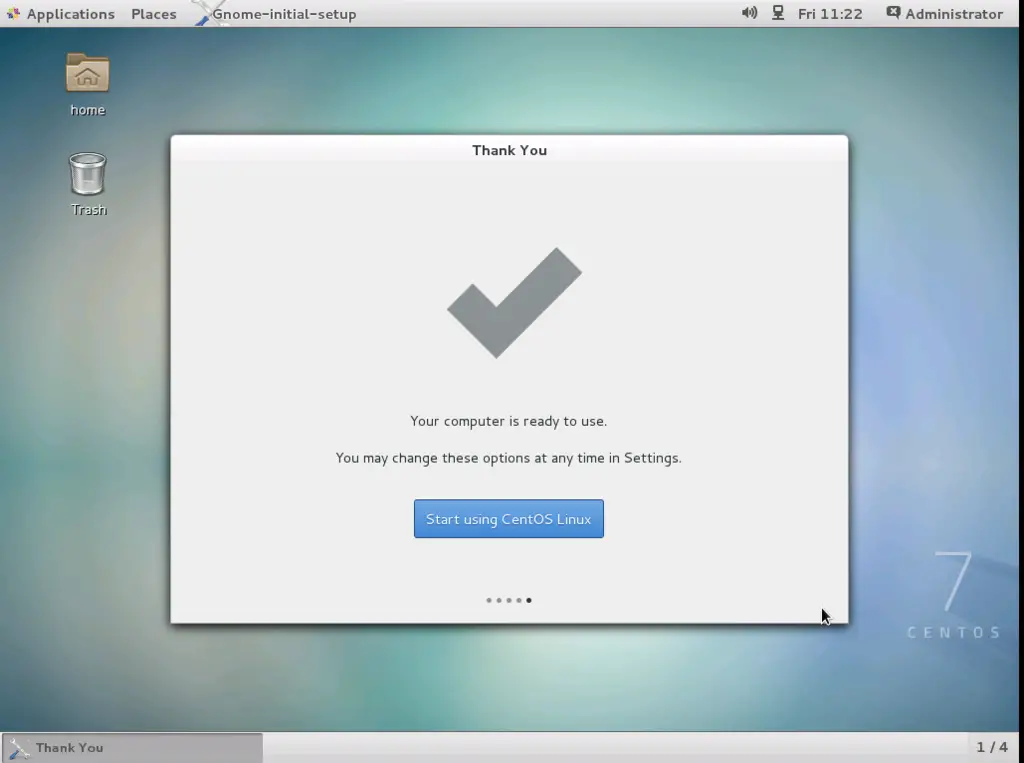The height and width of the screenshot is (763, 1024).
Task: Click the Gnome-initial-setup tools icon in the top bar
Action: point(209,13)
